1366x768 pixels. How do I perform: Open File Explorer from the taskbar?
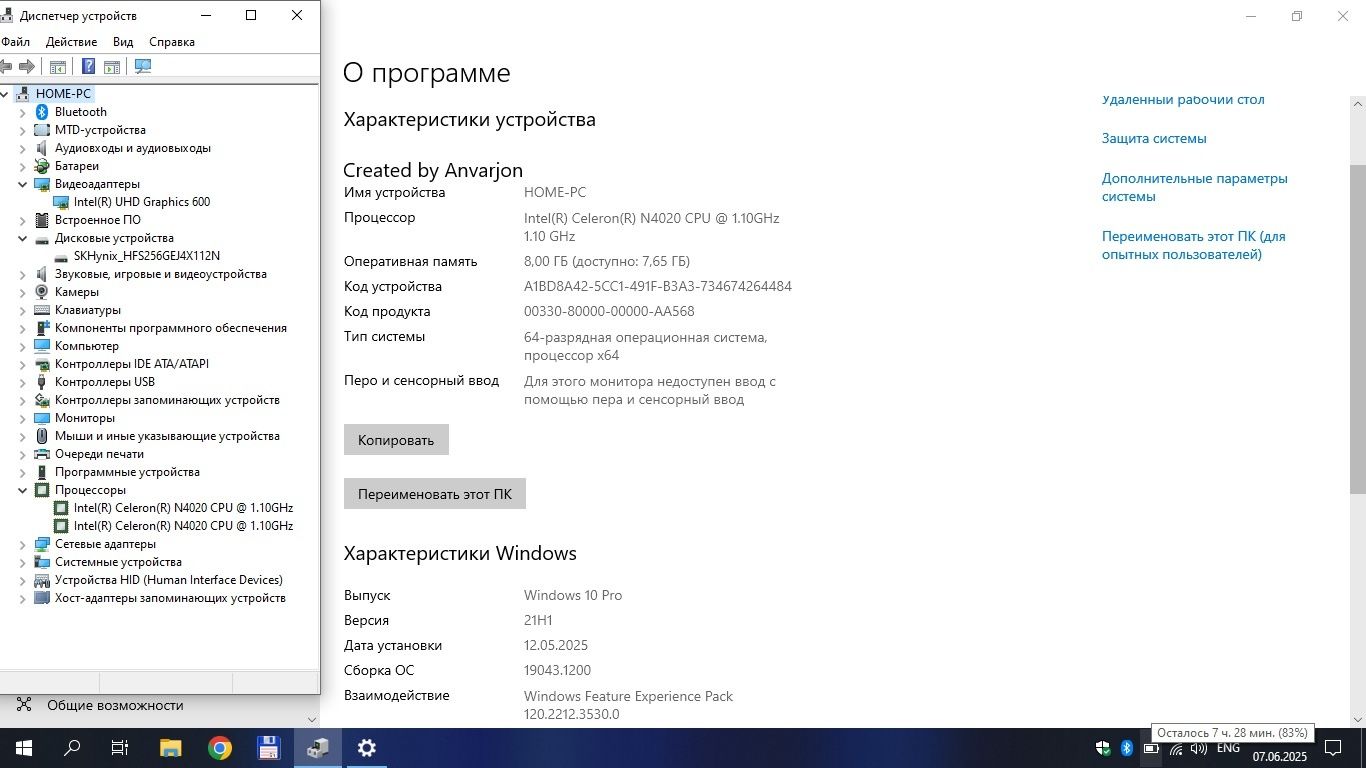(171, 748)
